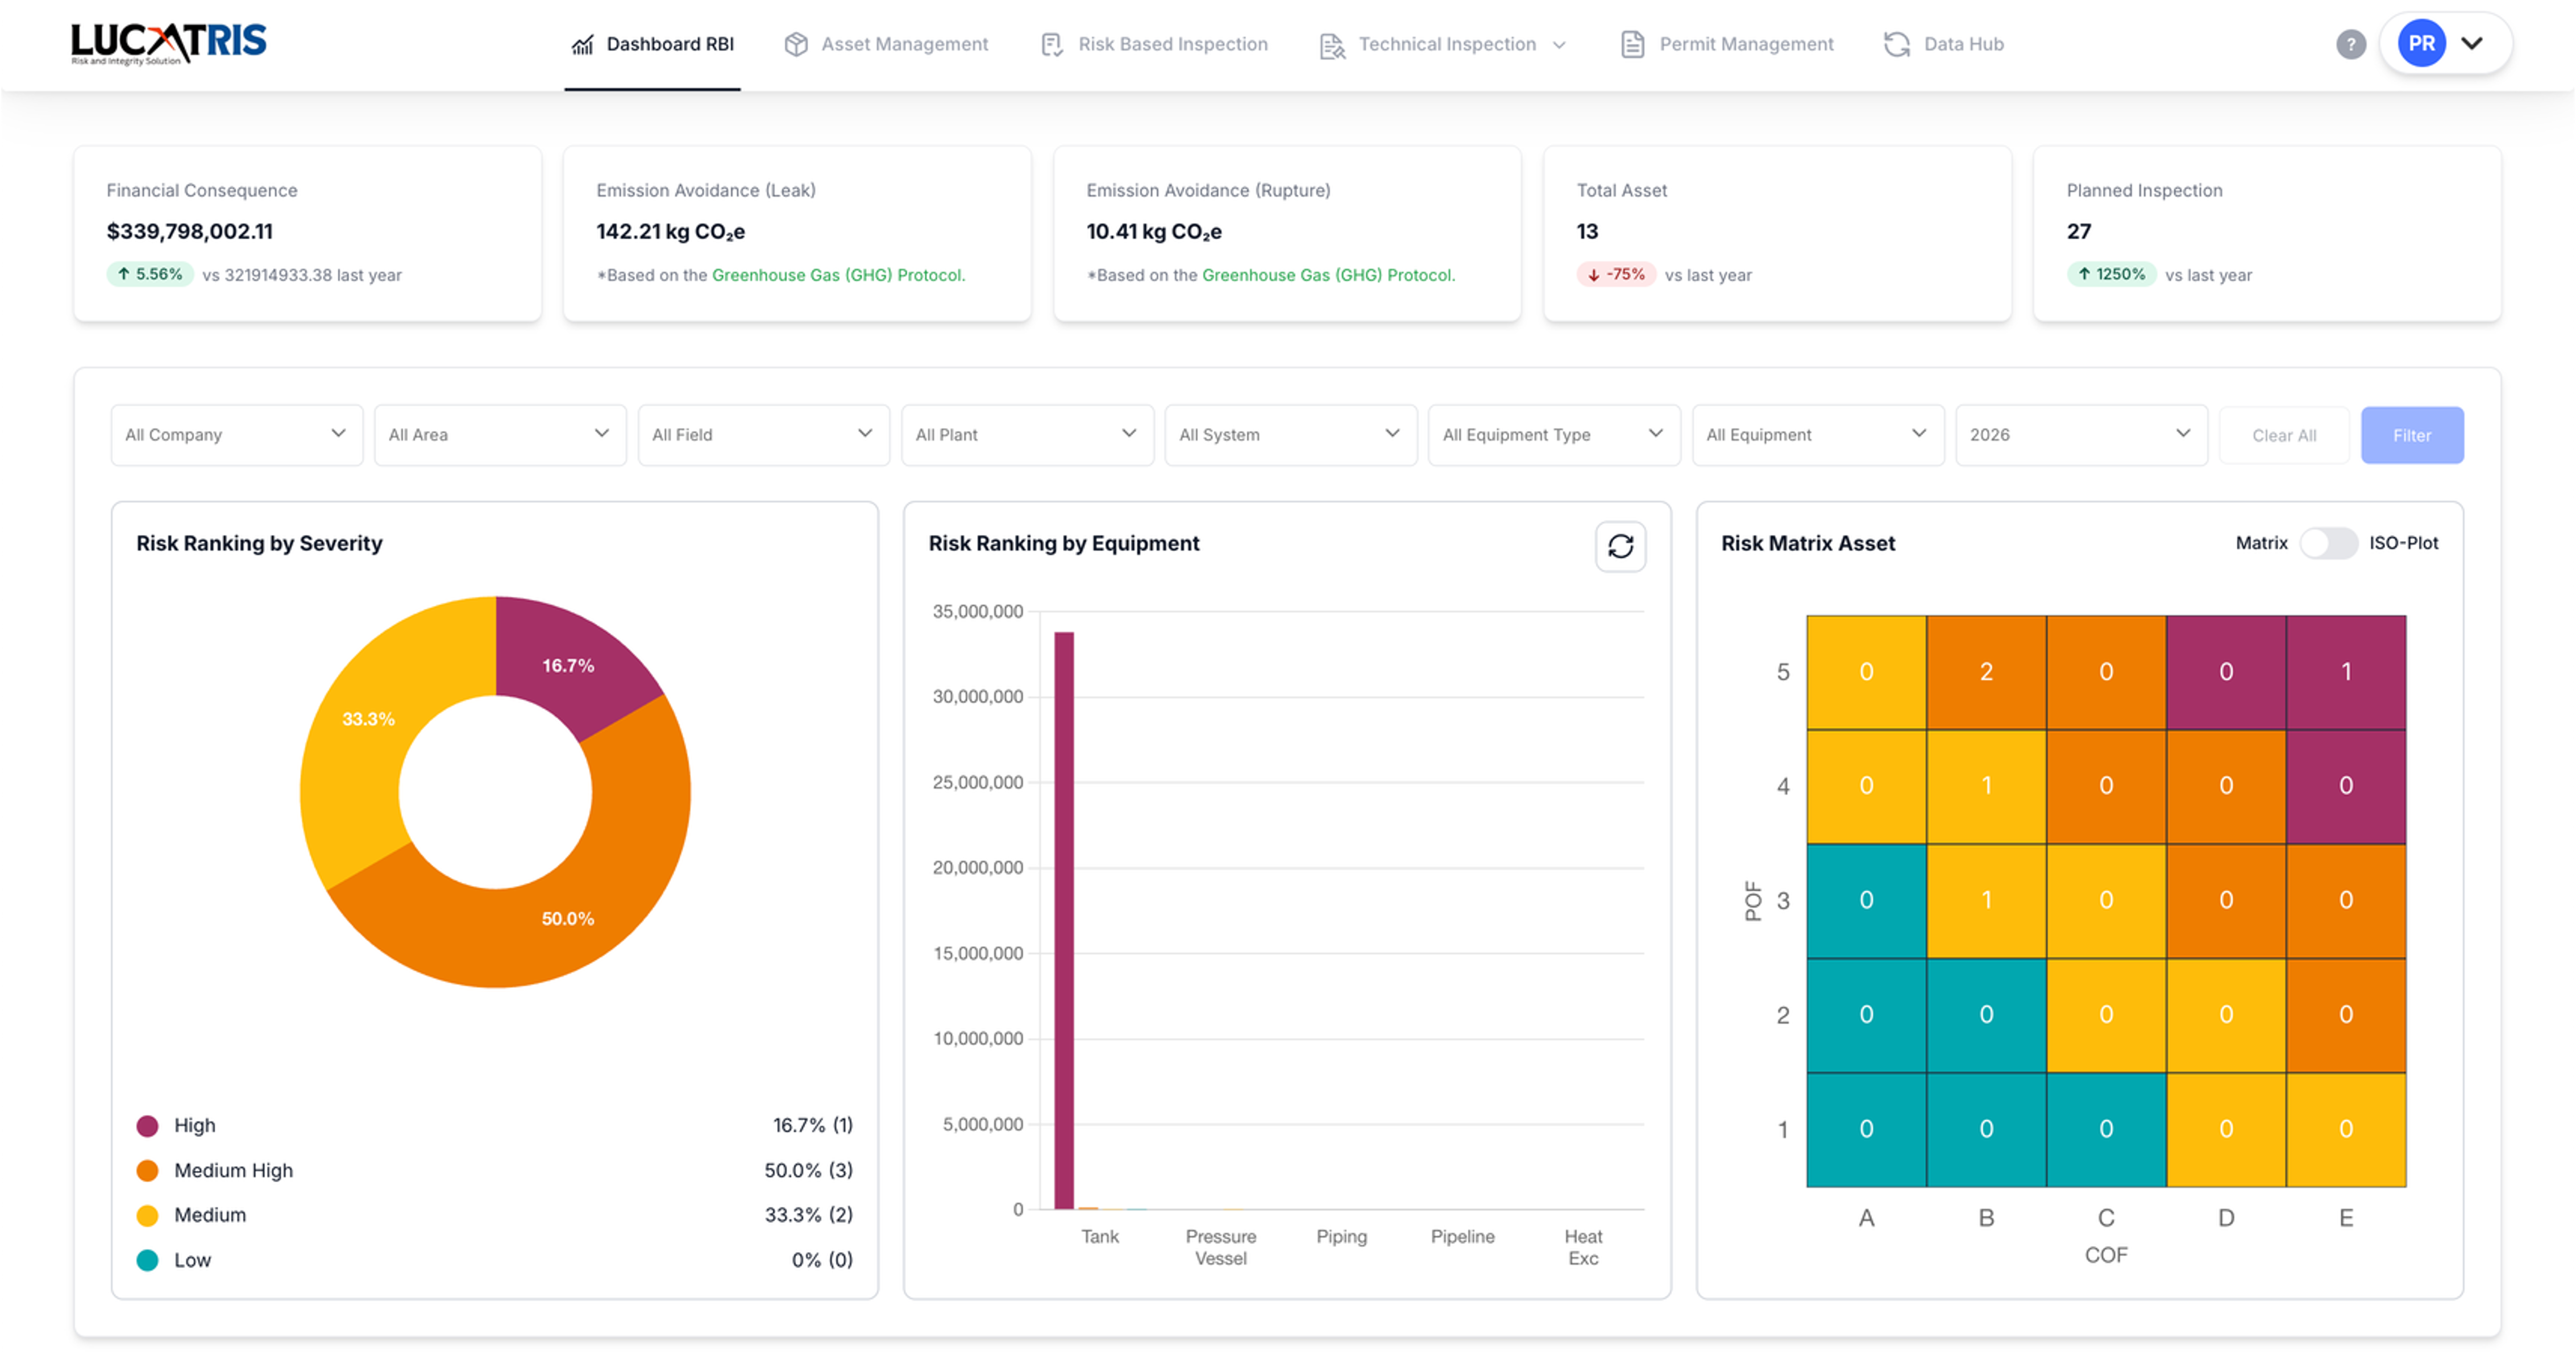Open the All Equipment dropdown

[x=1817, y=435]
